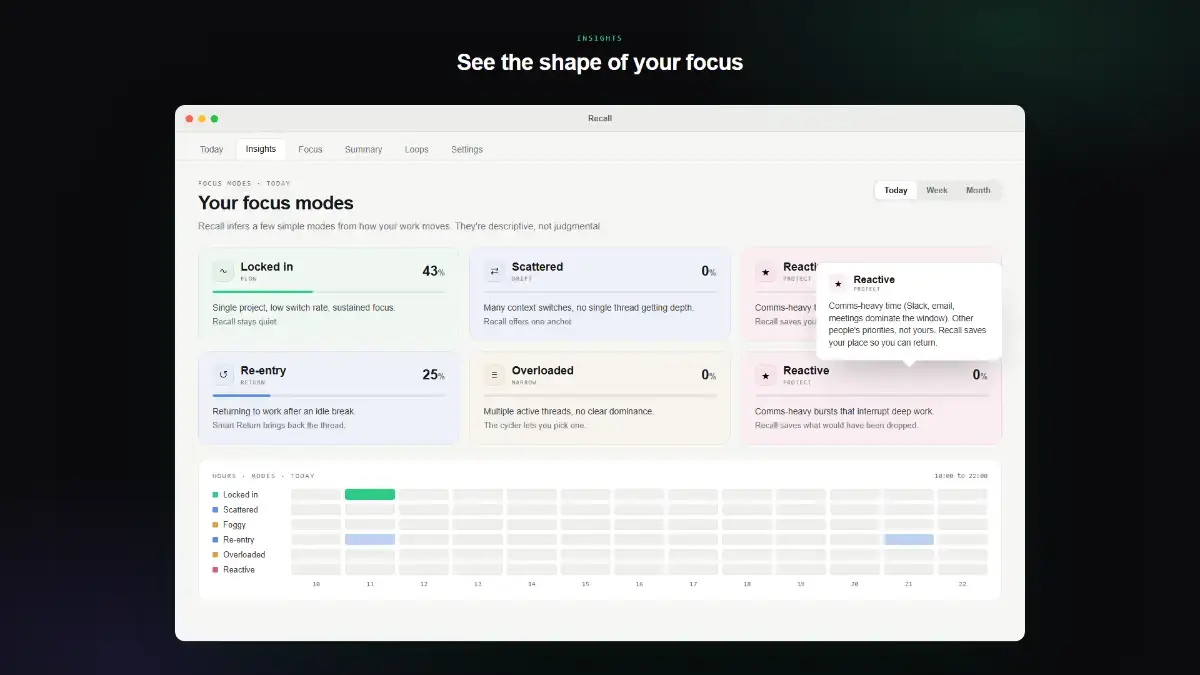Click star icon on Reactive card showing 0%

[x=765, y=375]
